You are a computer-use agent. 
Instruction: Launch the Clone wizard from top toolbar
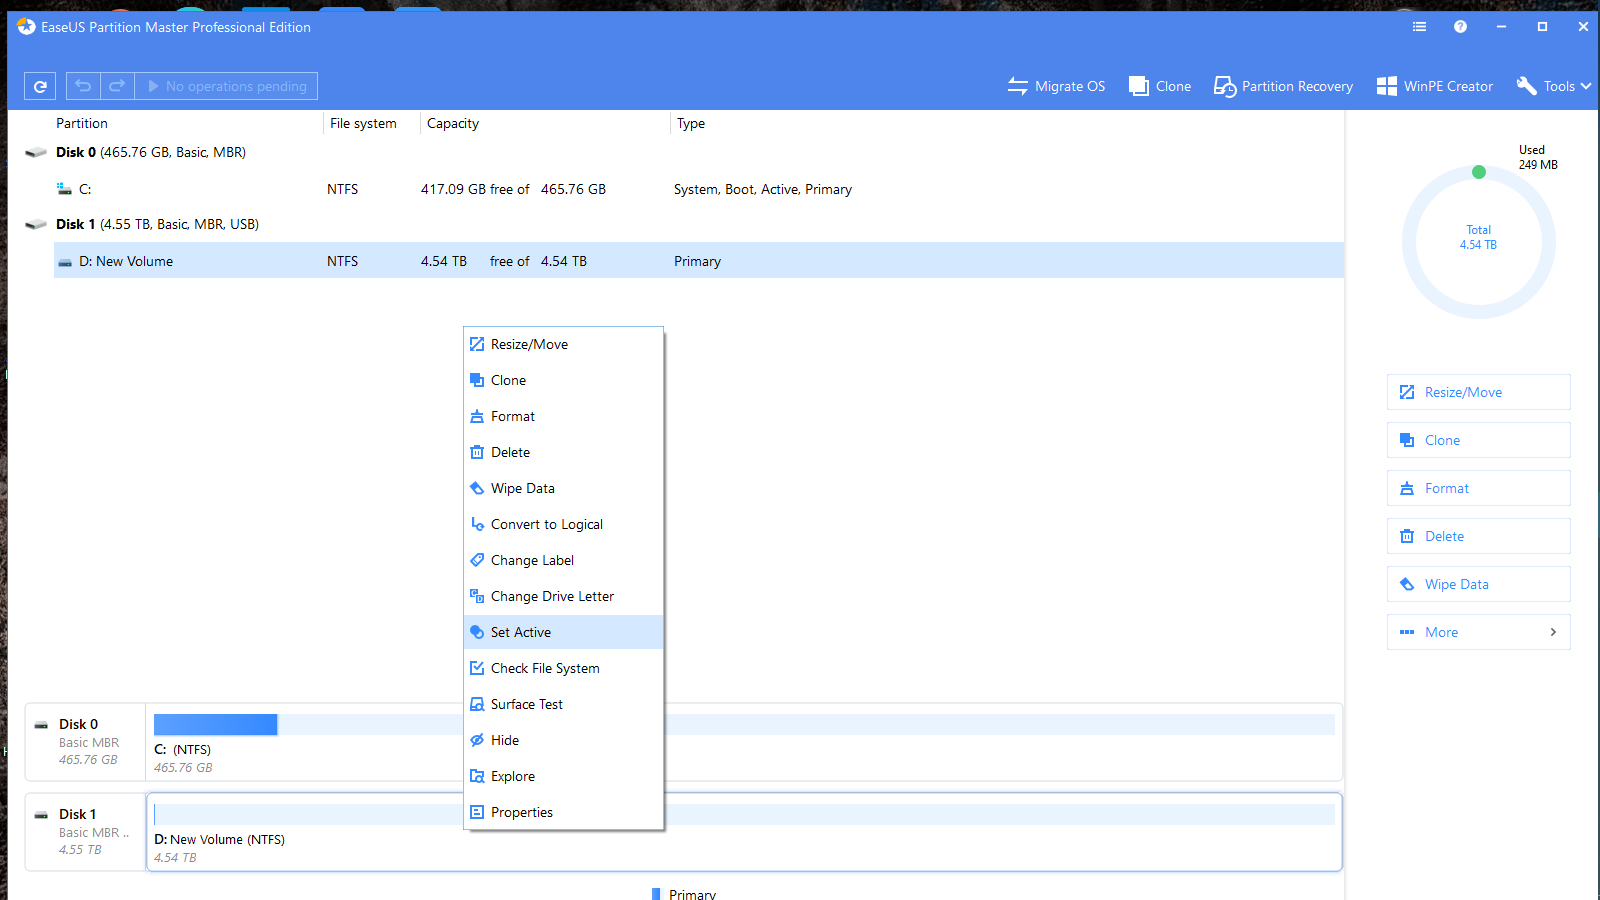(x=1160, y=86)
